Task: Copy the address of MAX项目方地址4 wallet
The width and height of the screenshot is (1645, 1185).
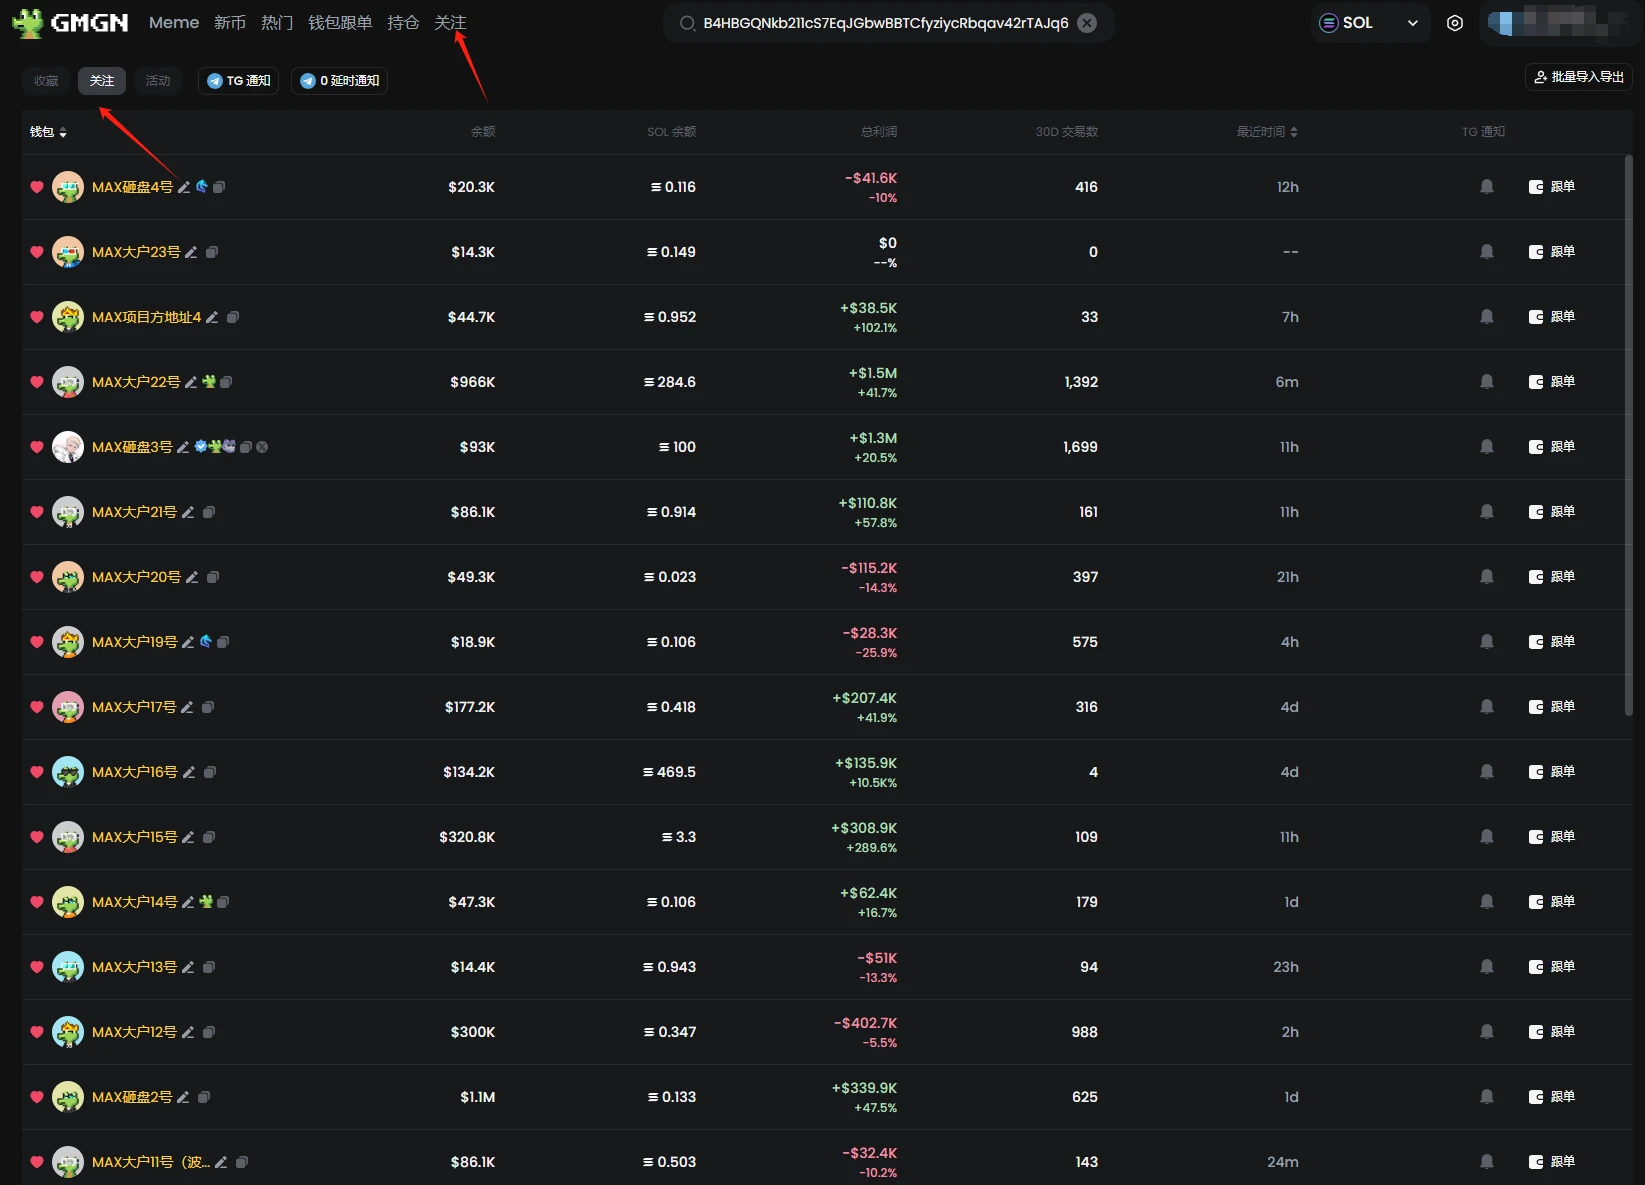Action: tap(233, 317)
